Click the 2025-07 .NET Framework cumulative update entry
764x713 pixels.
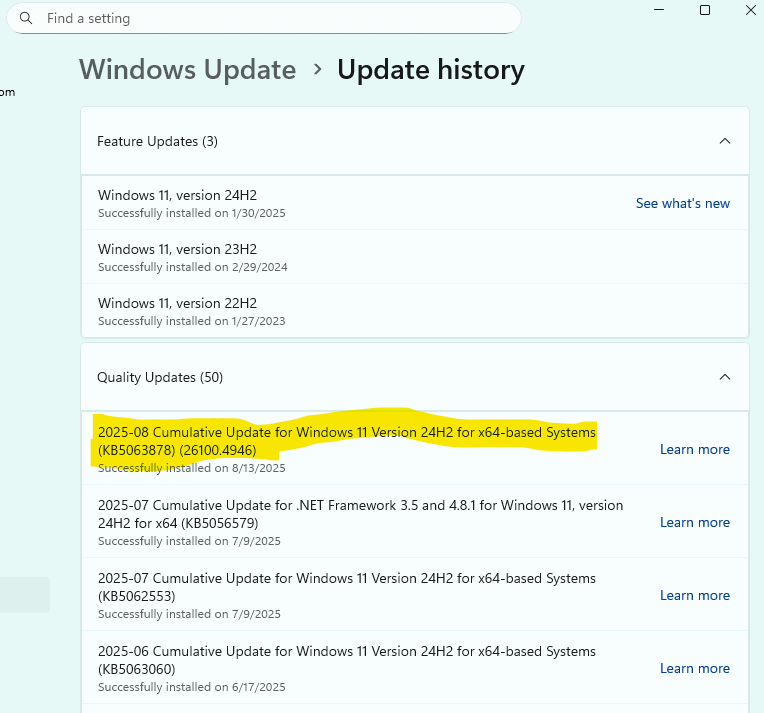click(360, 513)
